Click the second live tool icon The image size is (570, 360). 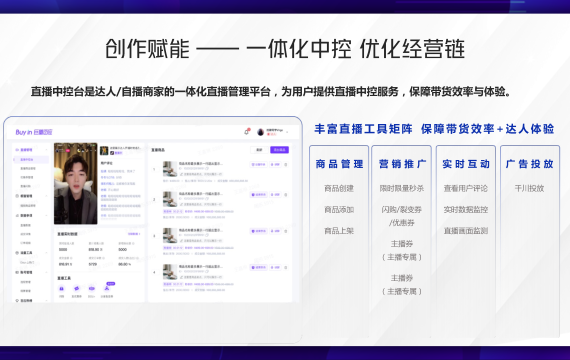click(x=77, y=288)
